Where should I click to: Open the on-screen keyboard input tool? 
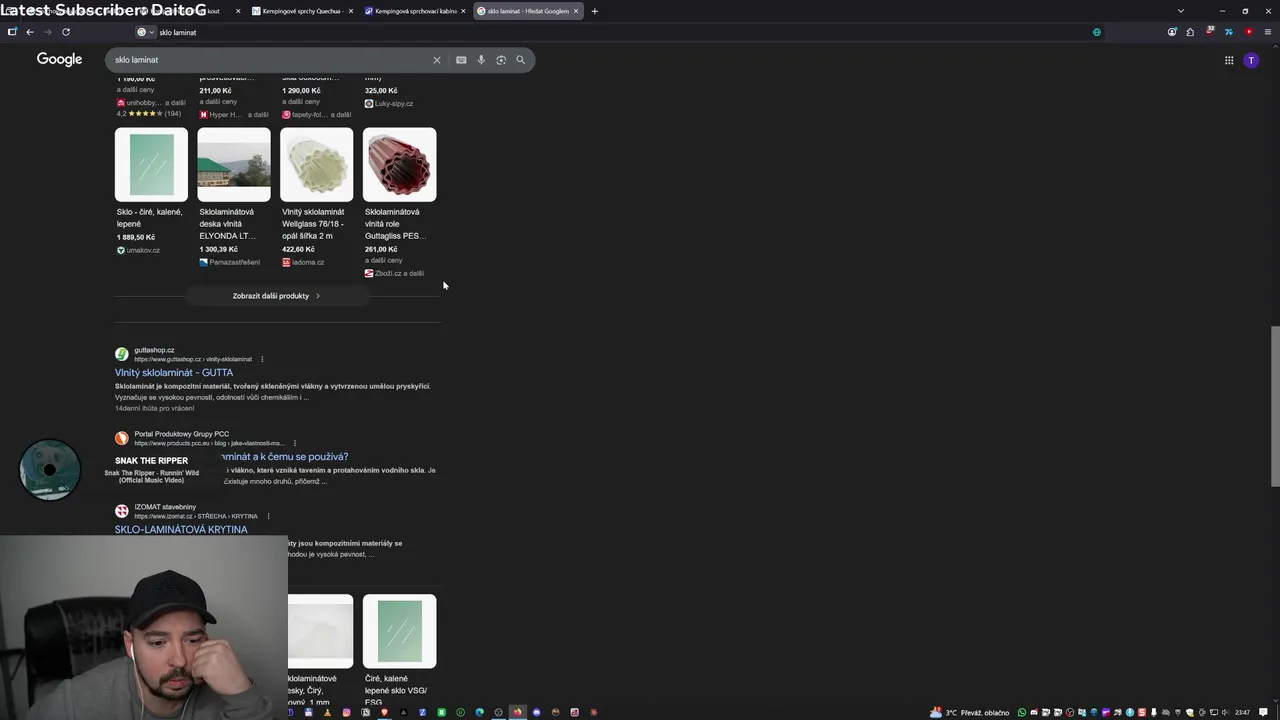[461, 60]
